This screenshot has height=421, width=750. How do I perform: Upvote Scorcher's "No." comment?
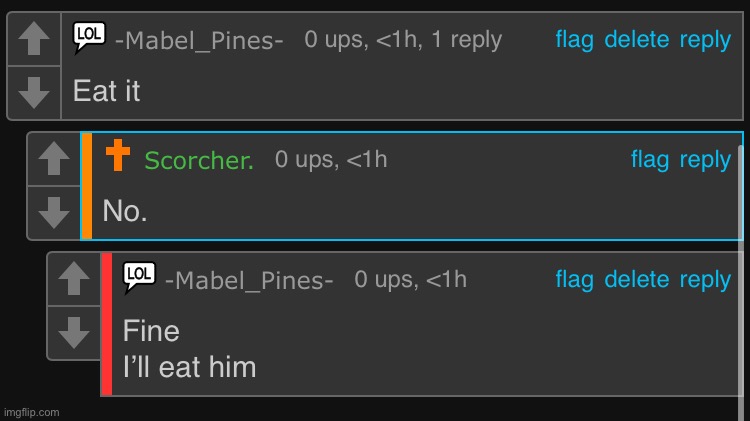(x=54, y=158)
